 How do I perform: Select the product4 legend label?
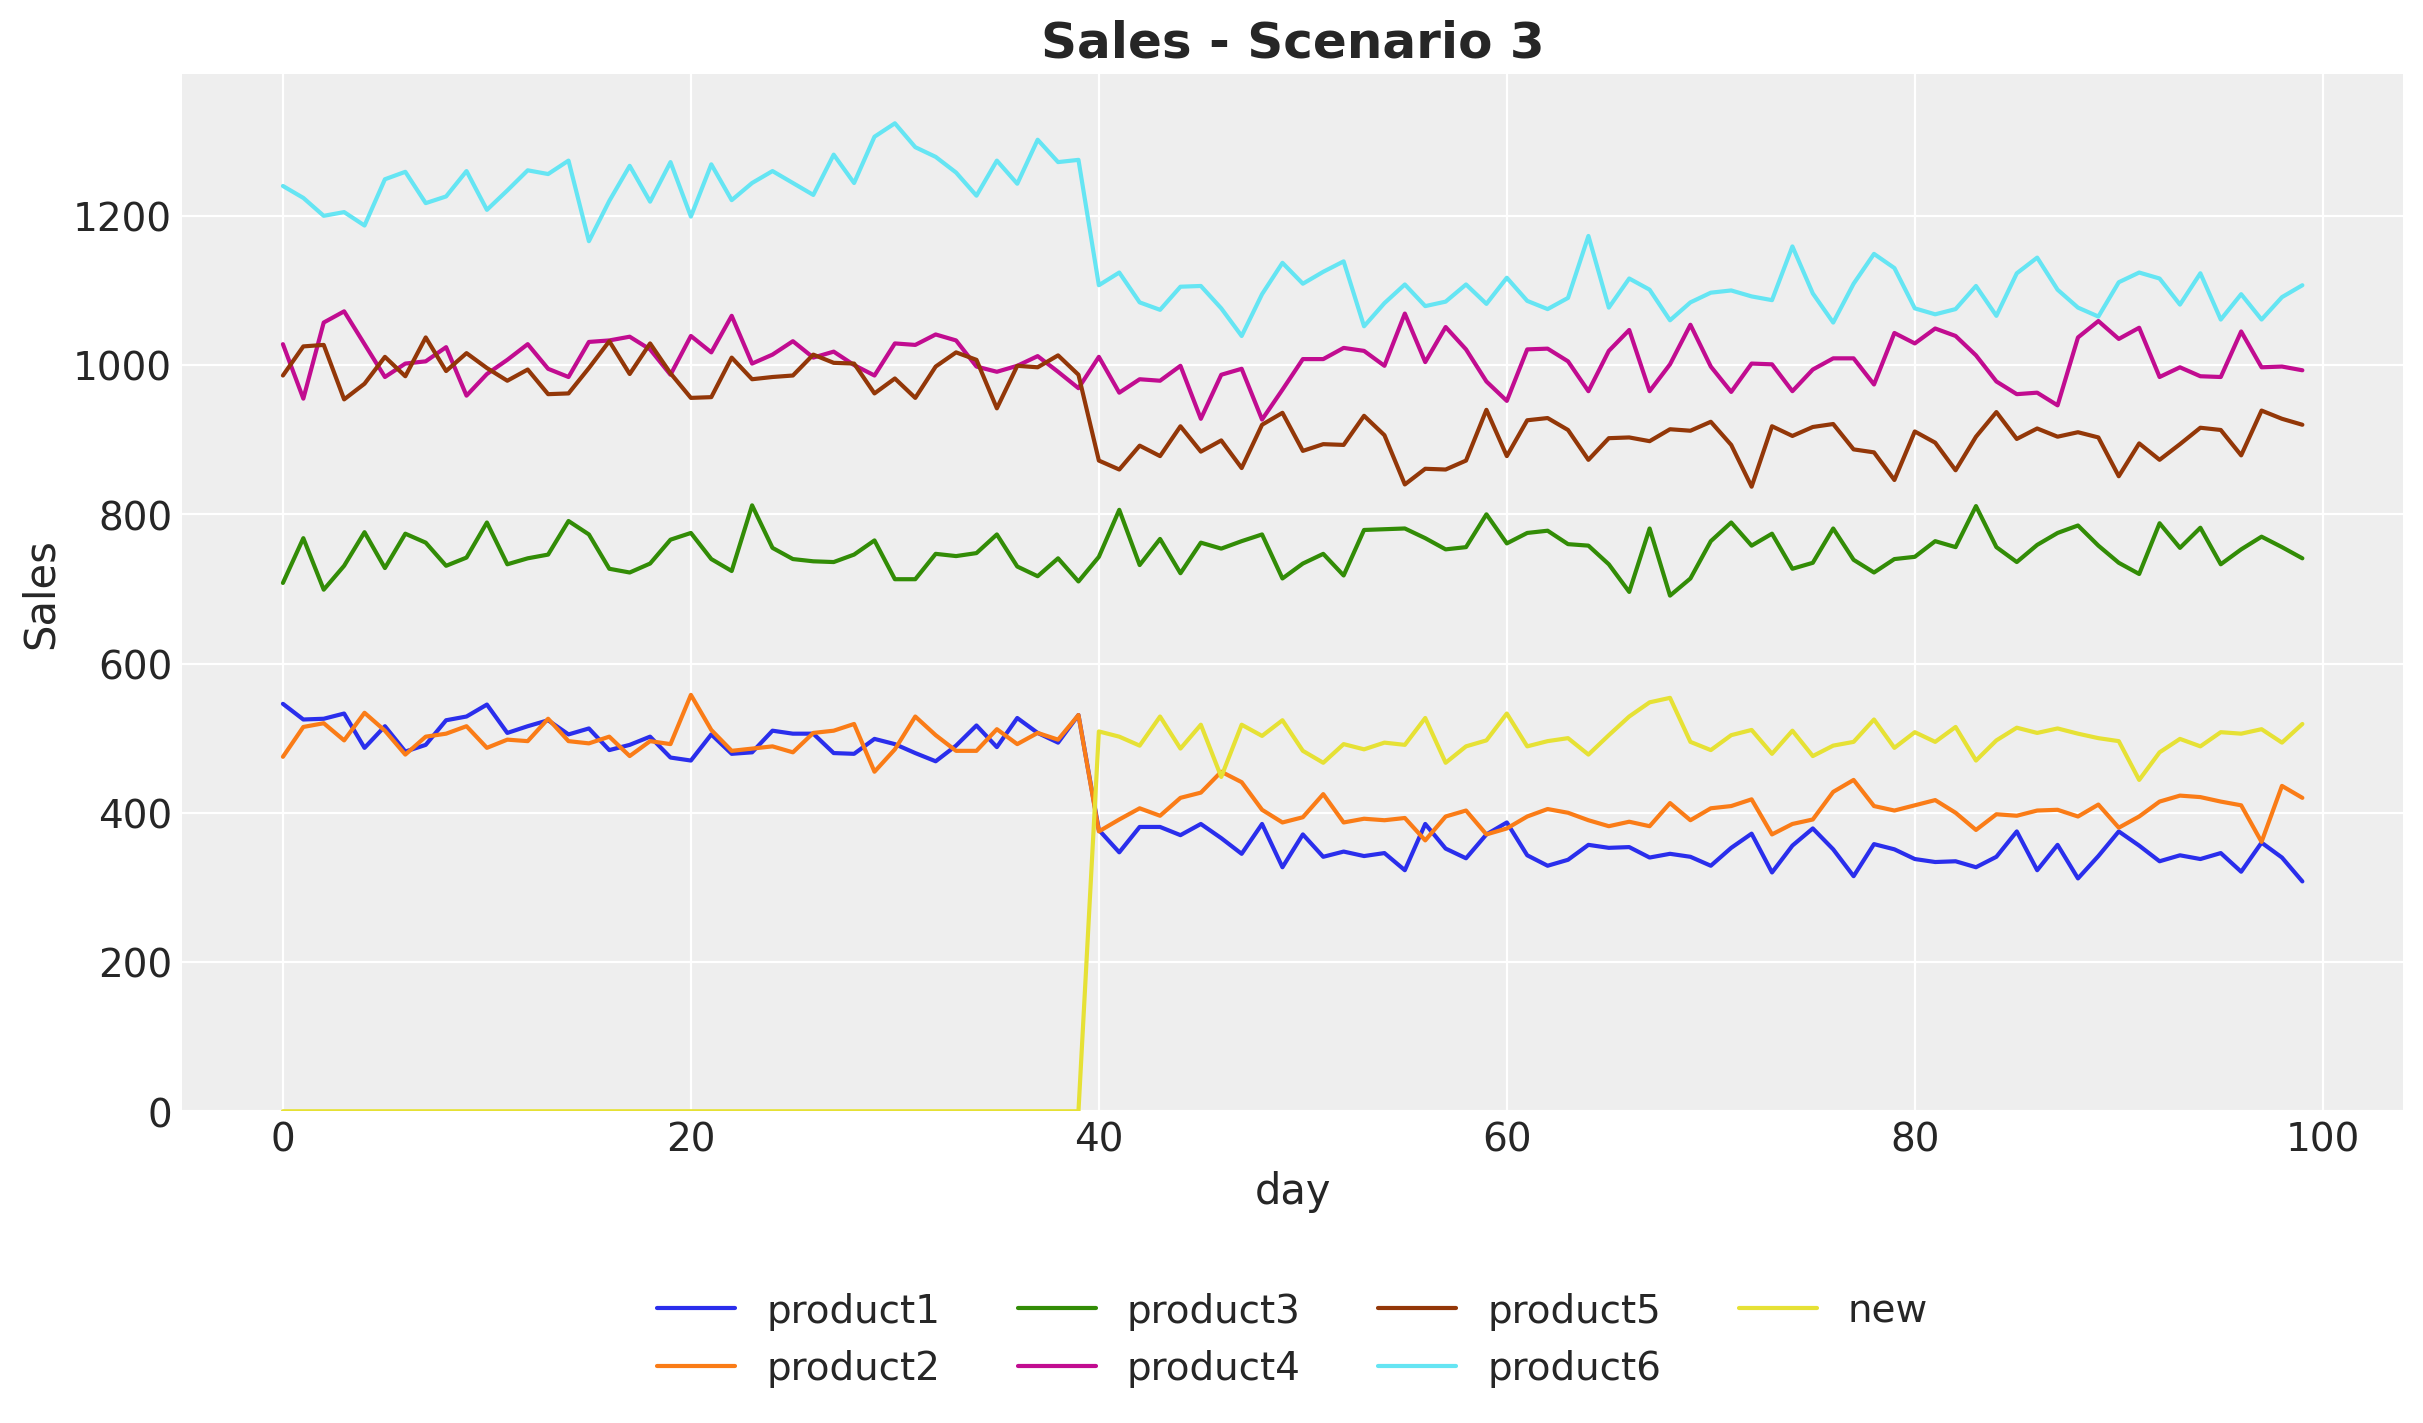(x=1212, y=1367)
